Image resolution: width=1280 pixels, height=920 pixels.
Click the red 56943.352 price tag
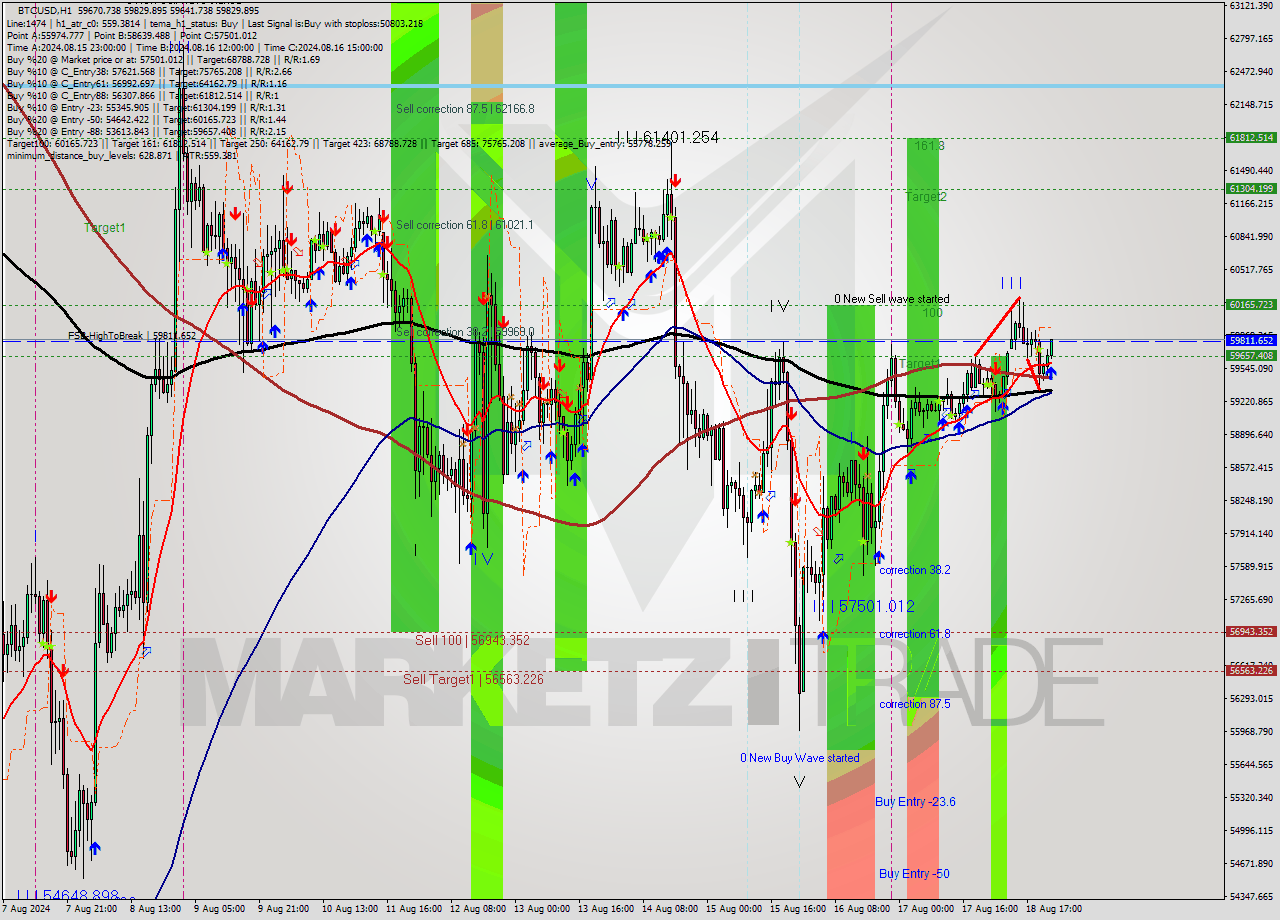(x=1251, y=632)
